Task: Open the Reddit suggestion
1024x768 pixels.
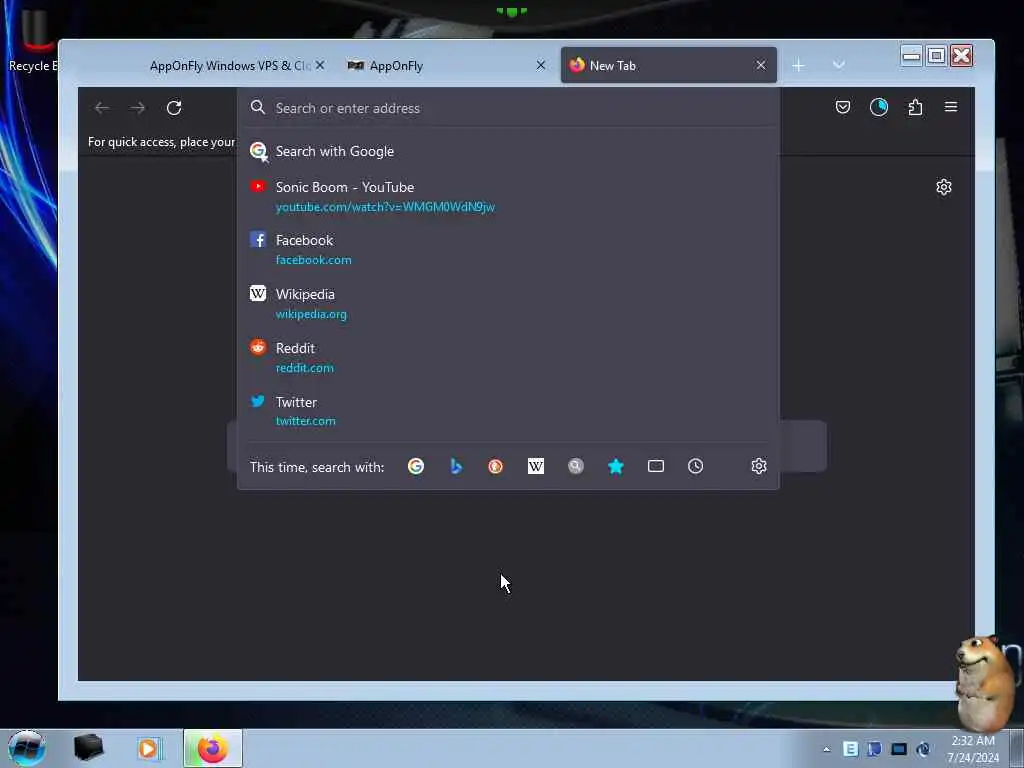Action: click(508, 357)
